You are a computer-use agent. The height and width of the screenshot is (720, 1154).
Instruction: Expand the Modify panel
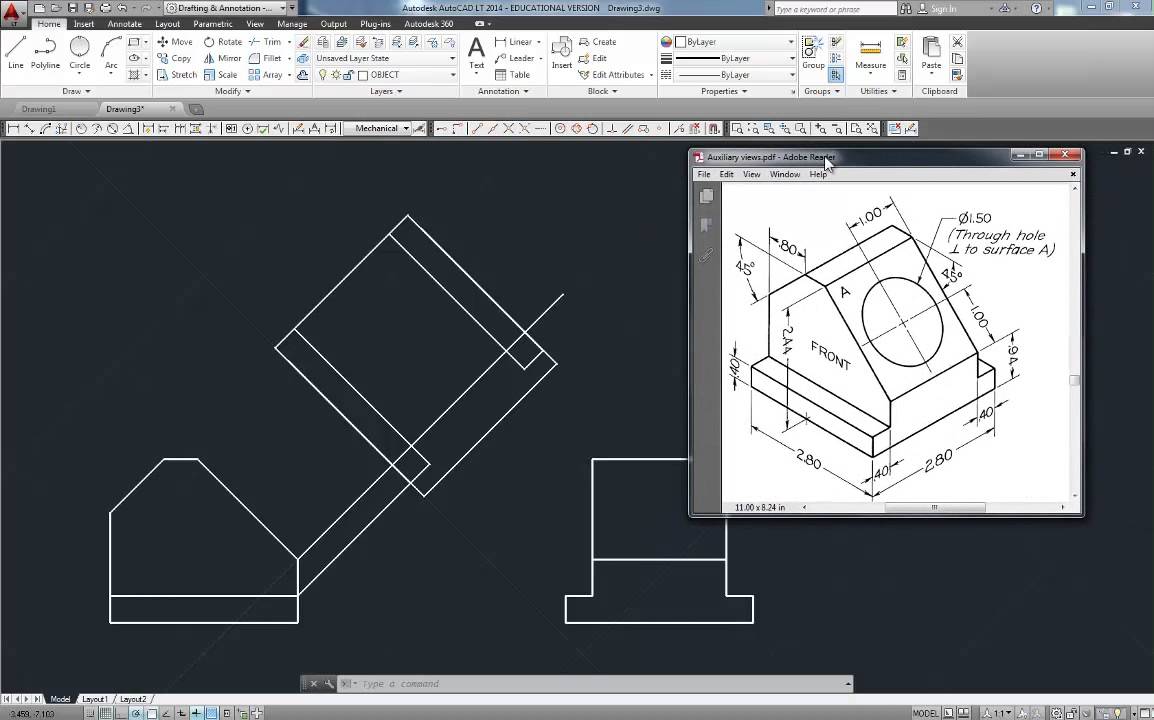[x=233, y=91]
